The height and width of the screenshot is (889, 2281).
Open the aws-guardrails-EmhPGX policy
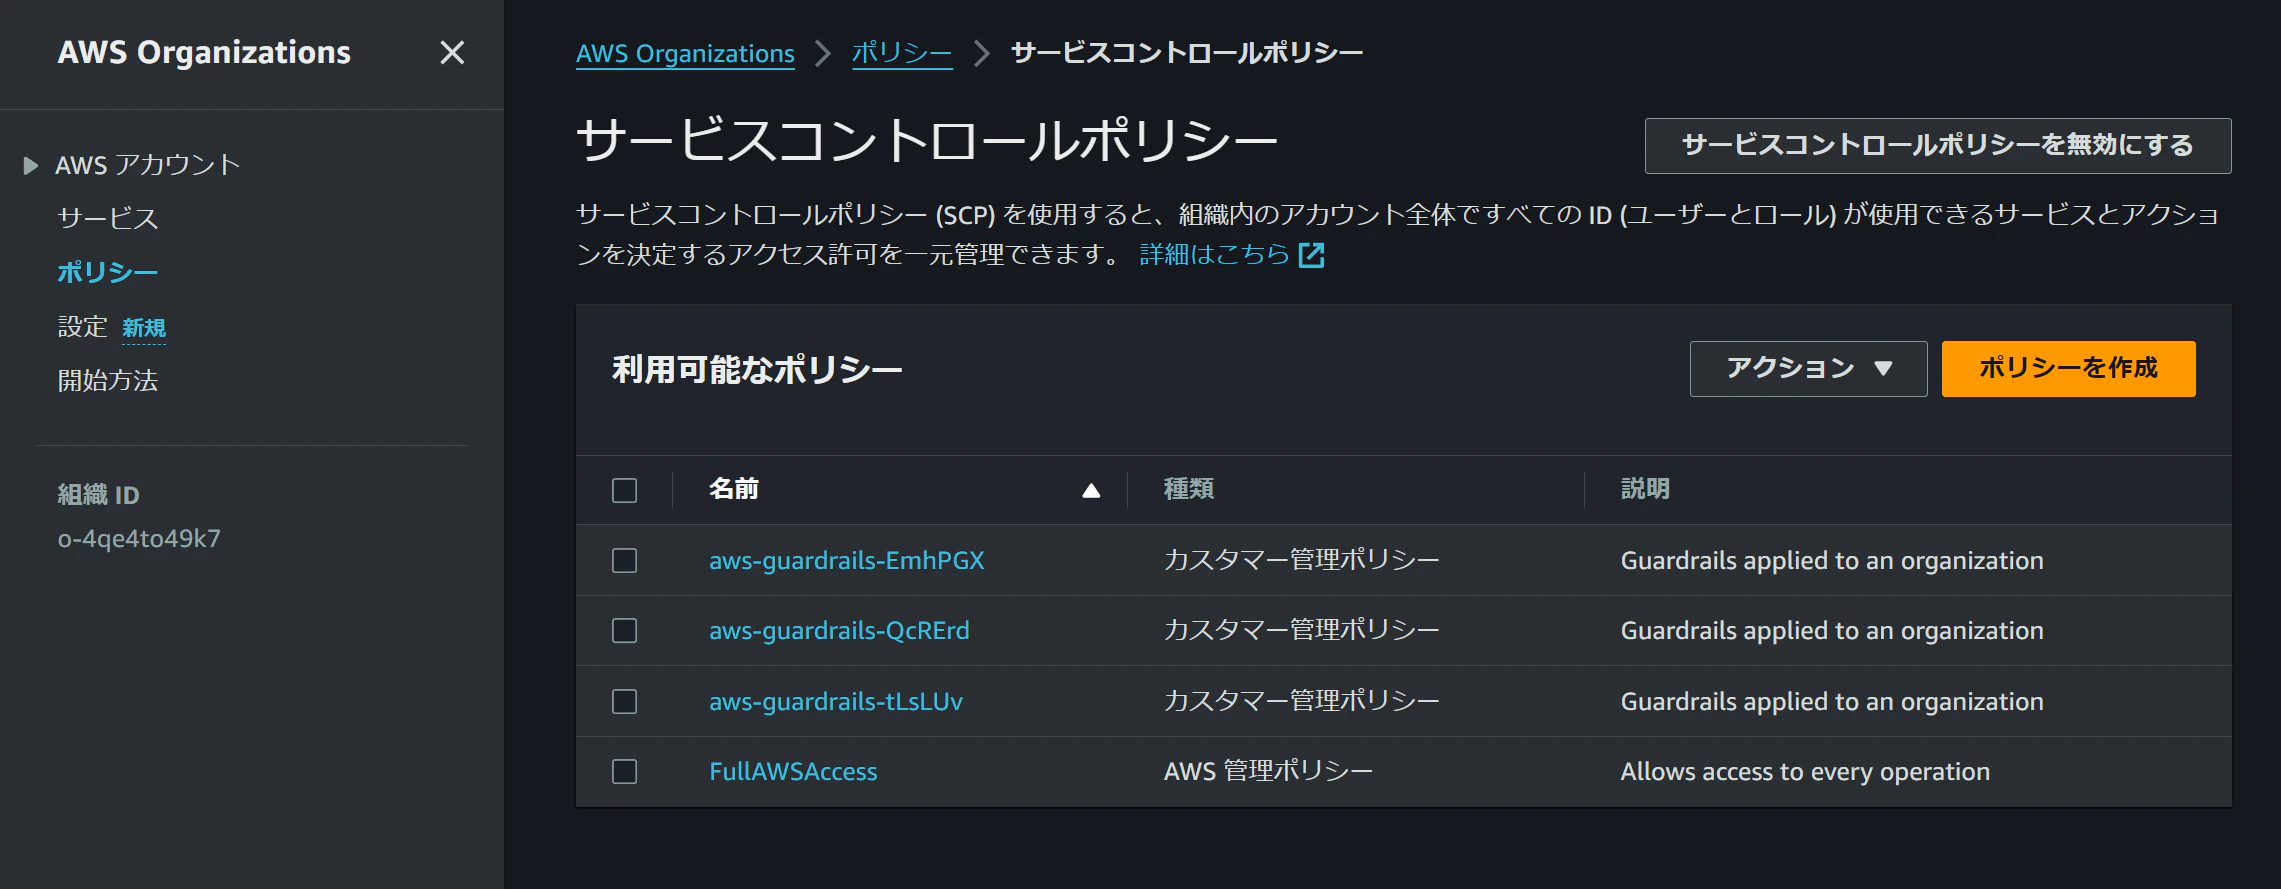click(847, 560)
